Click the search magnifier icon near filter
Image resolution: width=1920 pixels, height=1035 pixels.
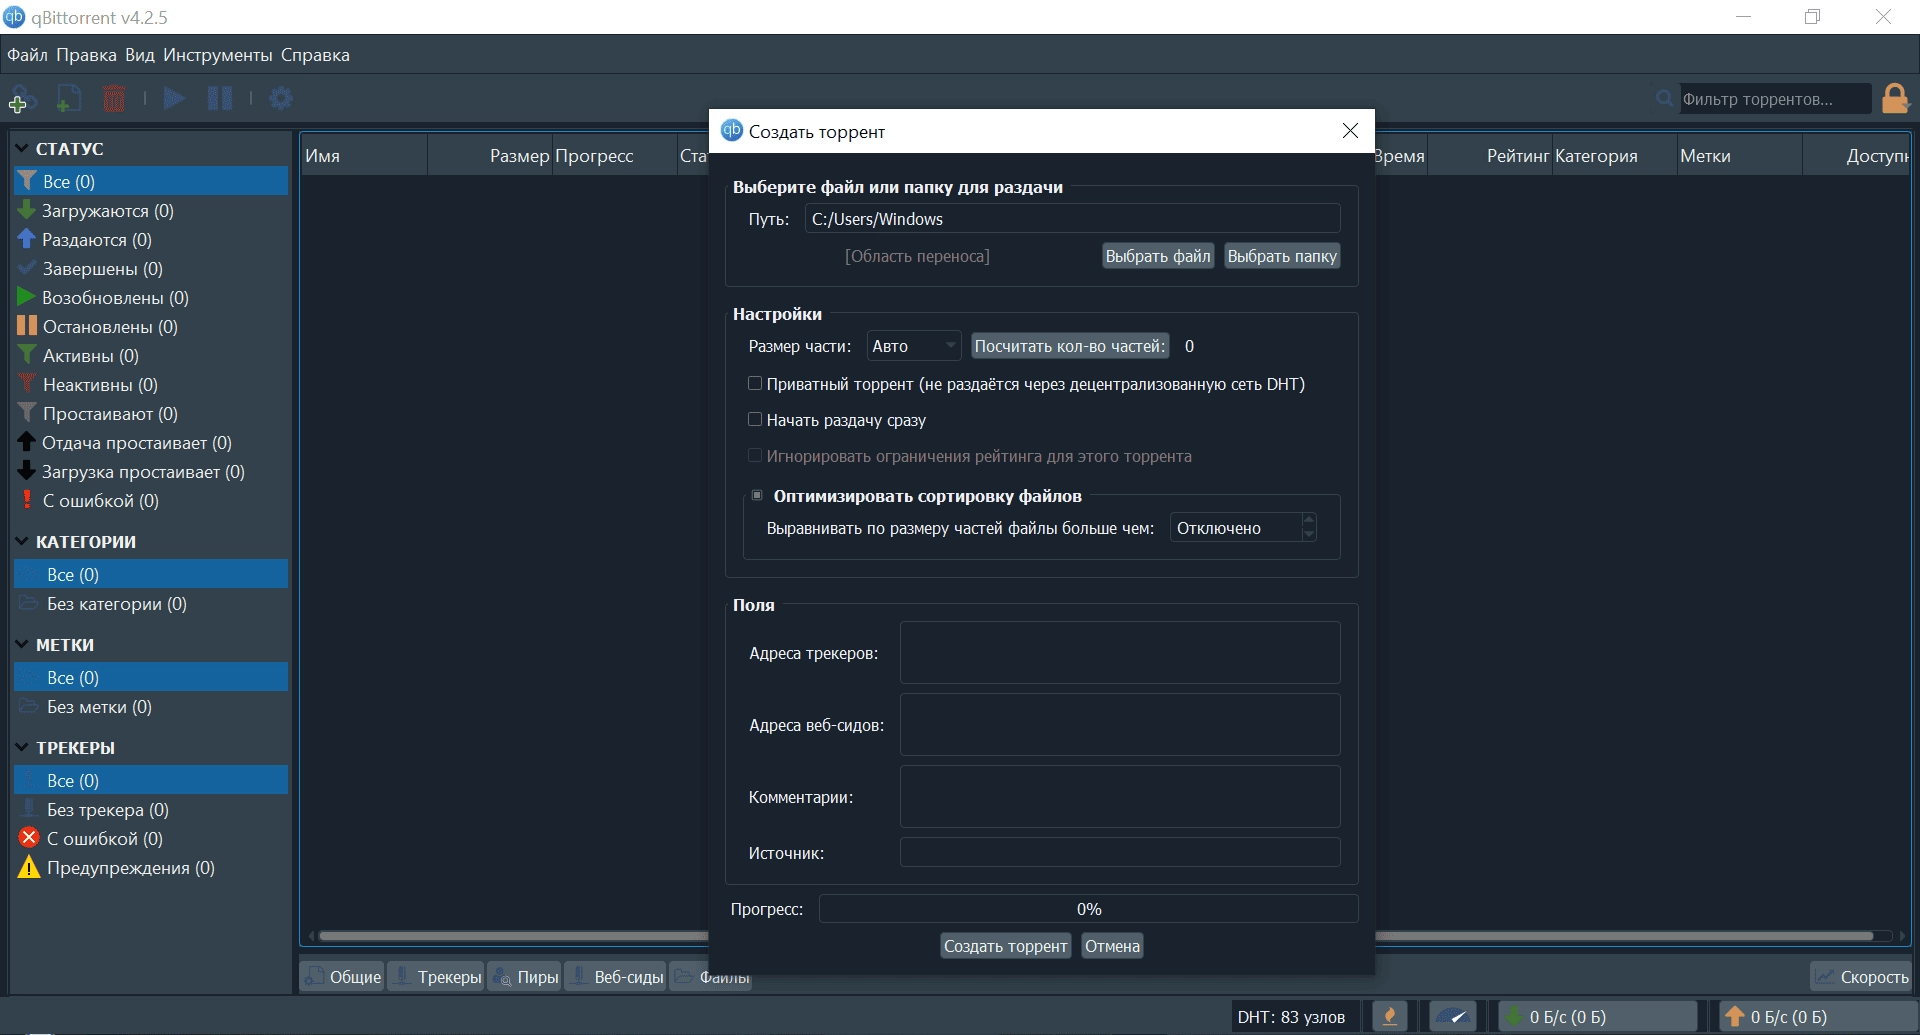pos(1664,98)
